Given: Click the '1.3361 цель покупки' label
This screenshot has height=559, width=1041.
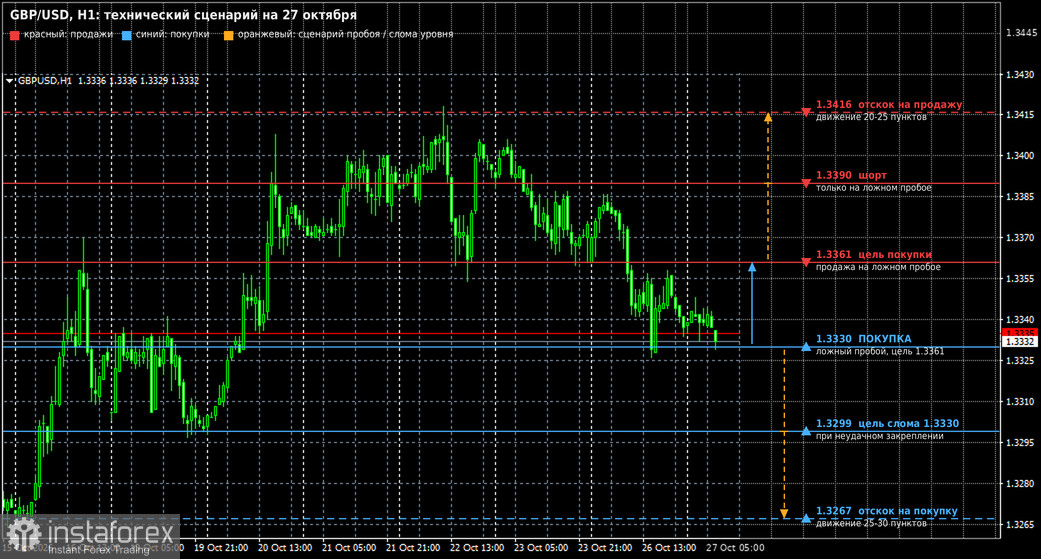Looking at the screenshot, I should (874, 254).
